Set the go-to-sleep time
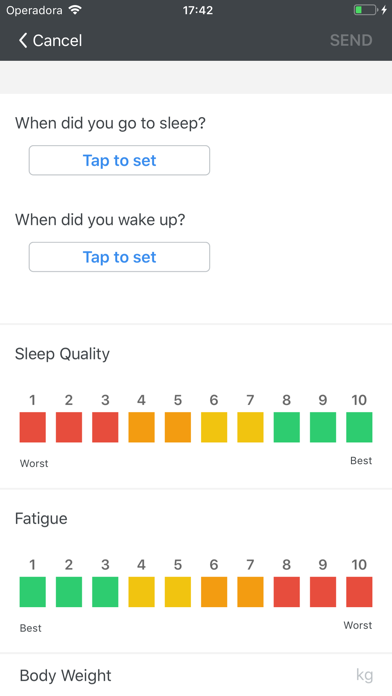 coord(119,160)
